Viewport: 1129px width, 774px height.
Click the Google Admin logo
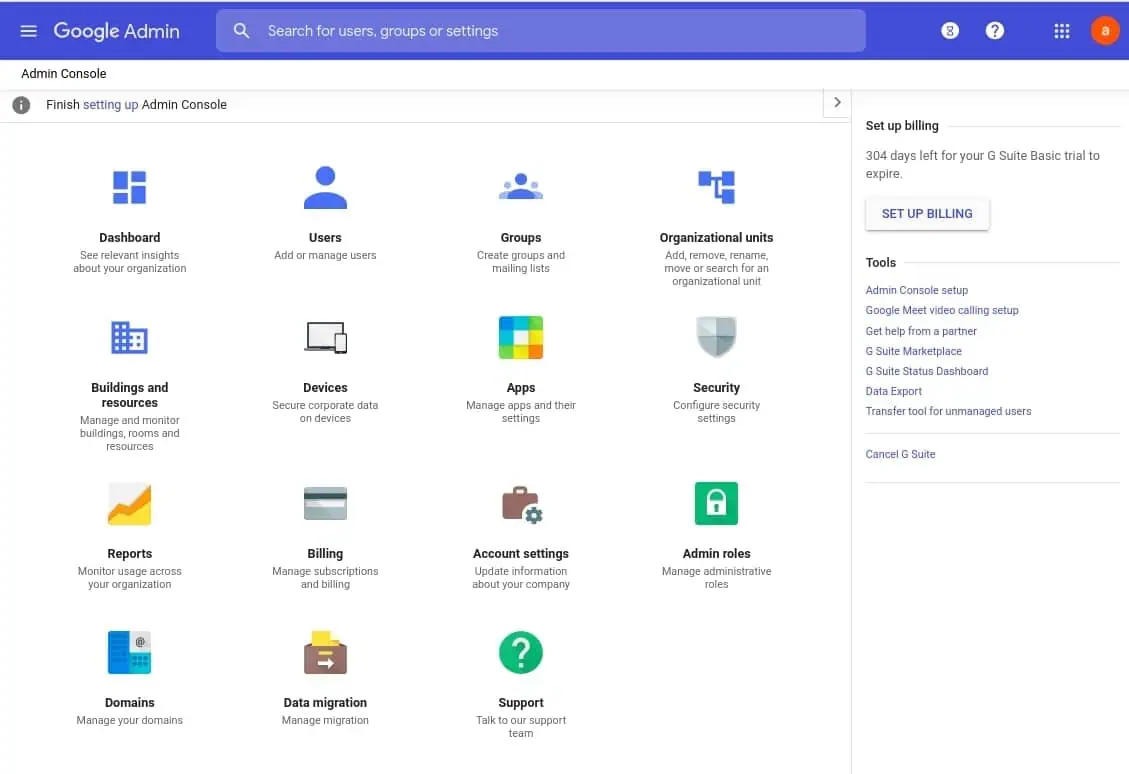[117, 31]
